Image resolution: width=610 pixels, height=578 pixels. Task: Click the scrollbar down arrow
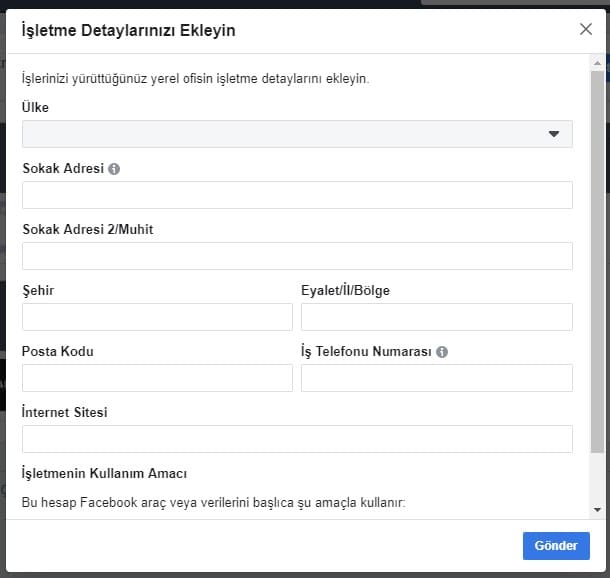coord(597,510)
